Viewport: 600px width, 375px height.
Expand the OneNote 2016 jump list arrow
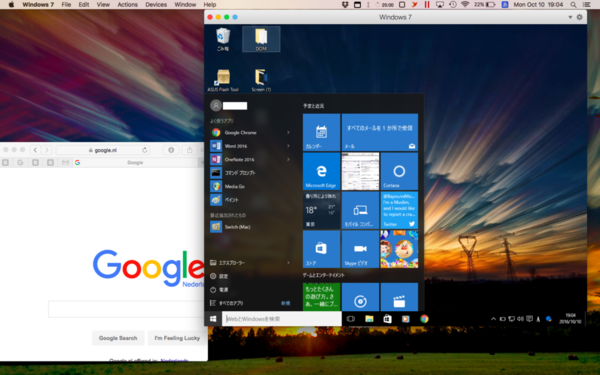click(x=288, y=159)
